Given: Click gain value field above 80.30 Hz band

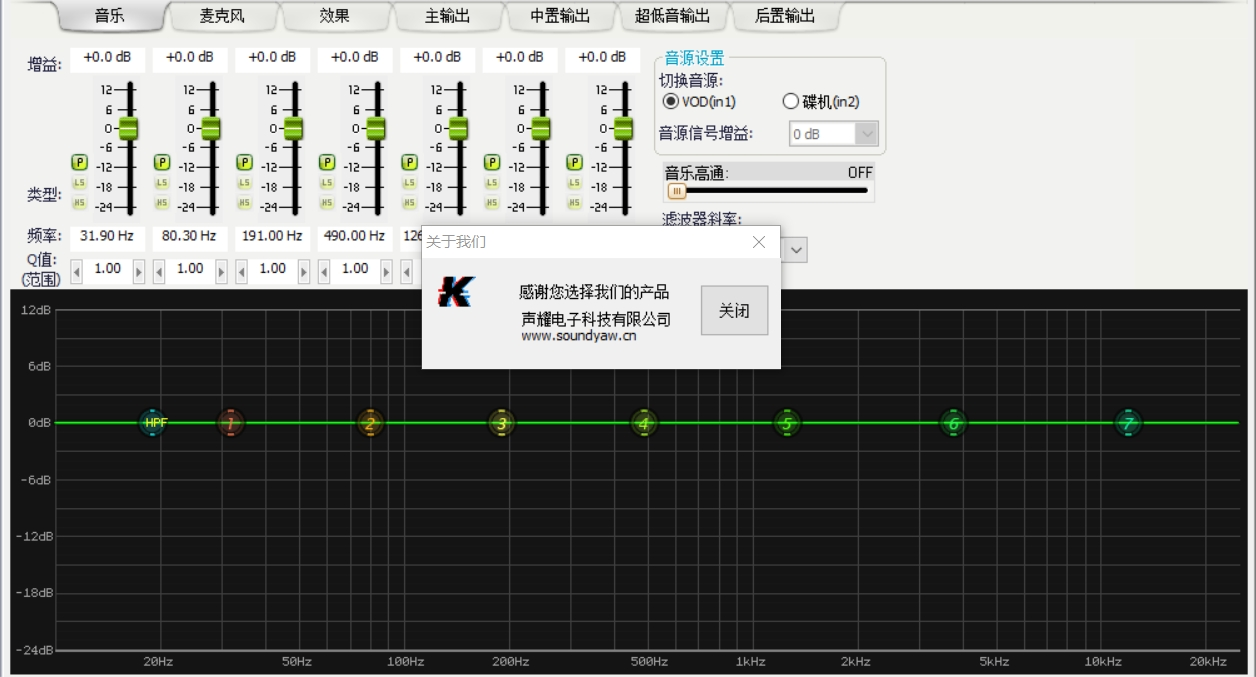Looking at the screenshot, I should 190,58.
